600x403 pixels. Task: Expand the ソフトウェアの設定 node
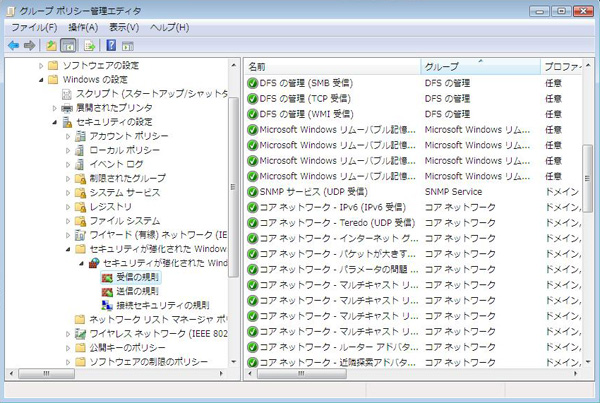click(41, 66)
